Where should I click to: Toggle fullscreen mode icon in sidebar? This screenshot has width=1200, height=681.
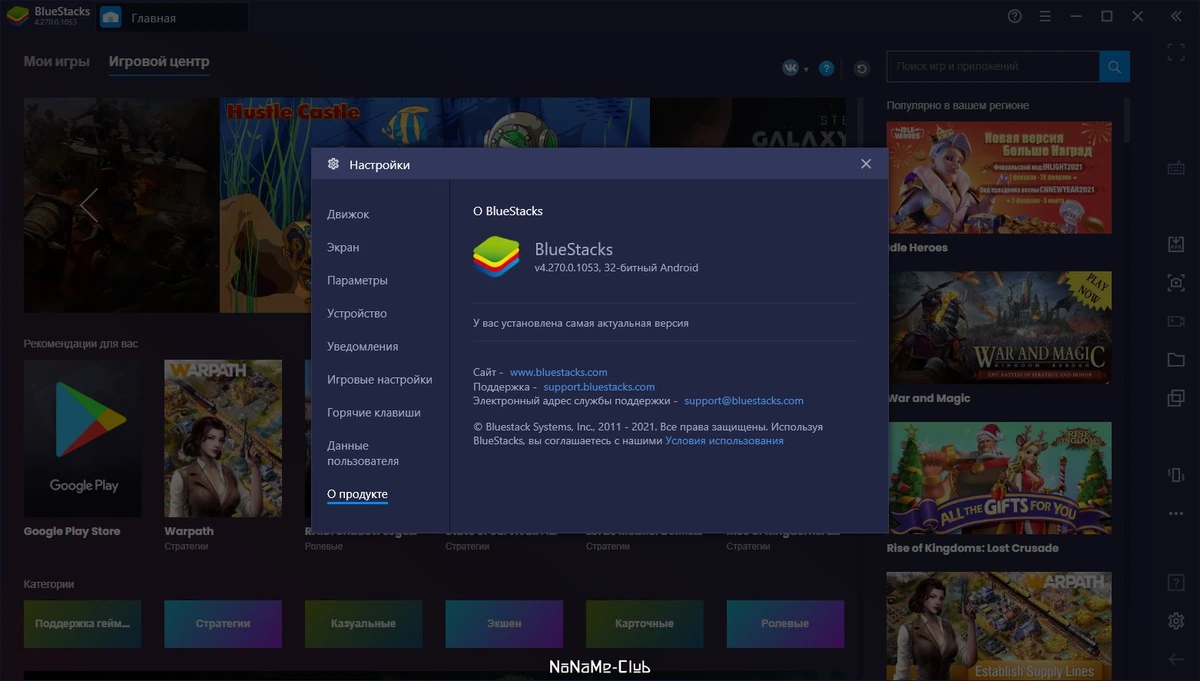pyautogui.click(x=1176, y=53)
